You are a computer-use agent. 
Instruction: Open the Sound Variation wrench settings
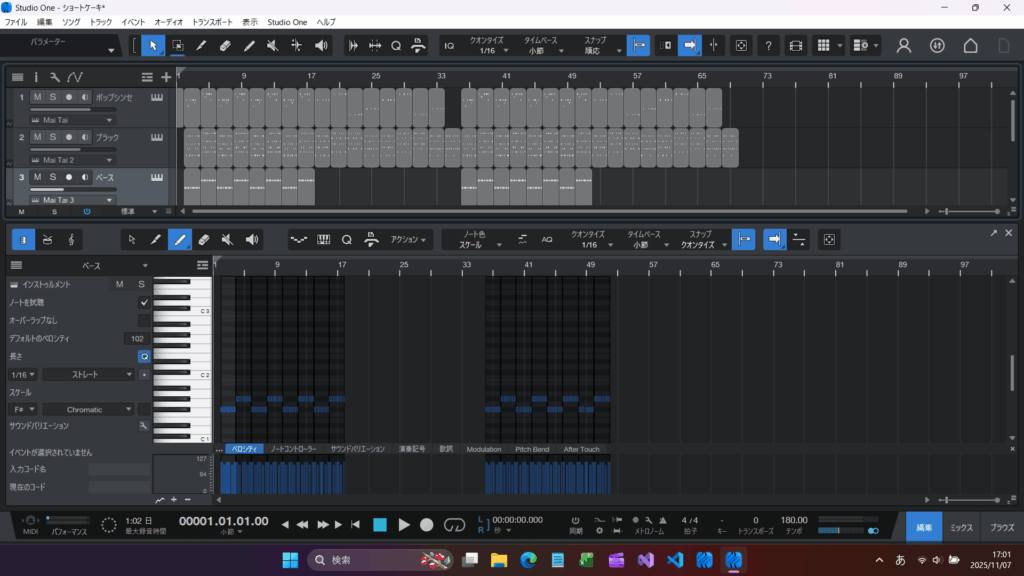click(x=143, y=426)
